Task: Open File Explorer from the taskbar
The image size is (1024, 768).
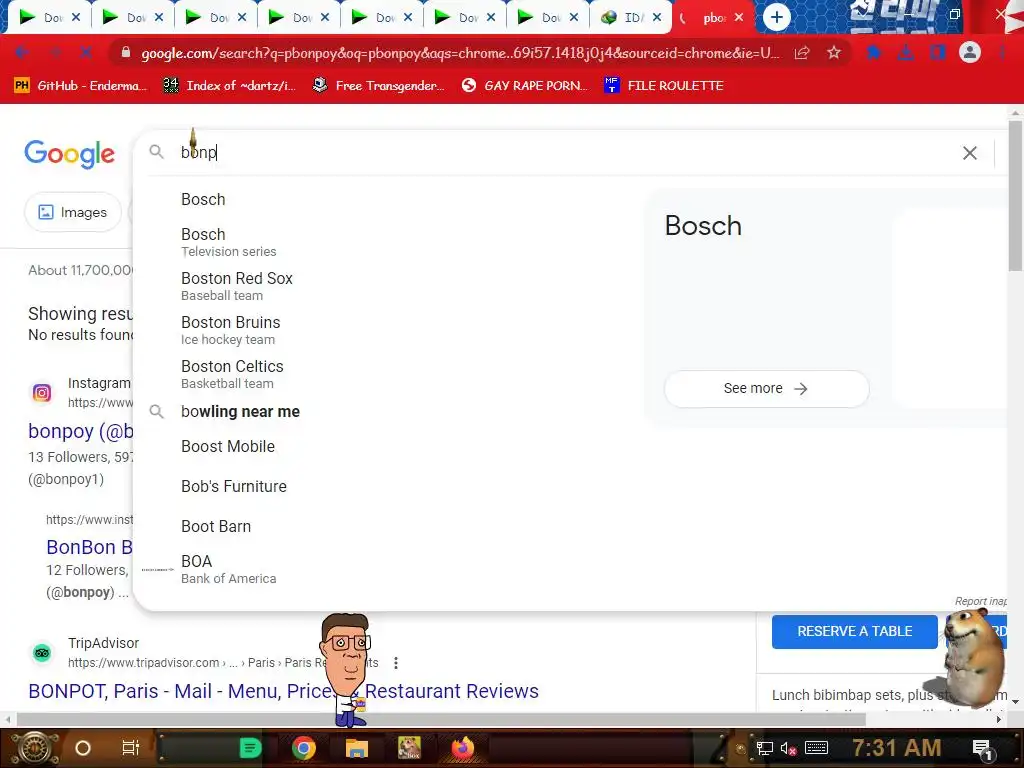Action: (x=357, y=748)
